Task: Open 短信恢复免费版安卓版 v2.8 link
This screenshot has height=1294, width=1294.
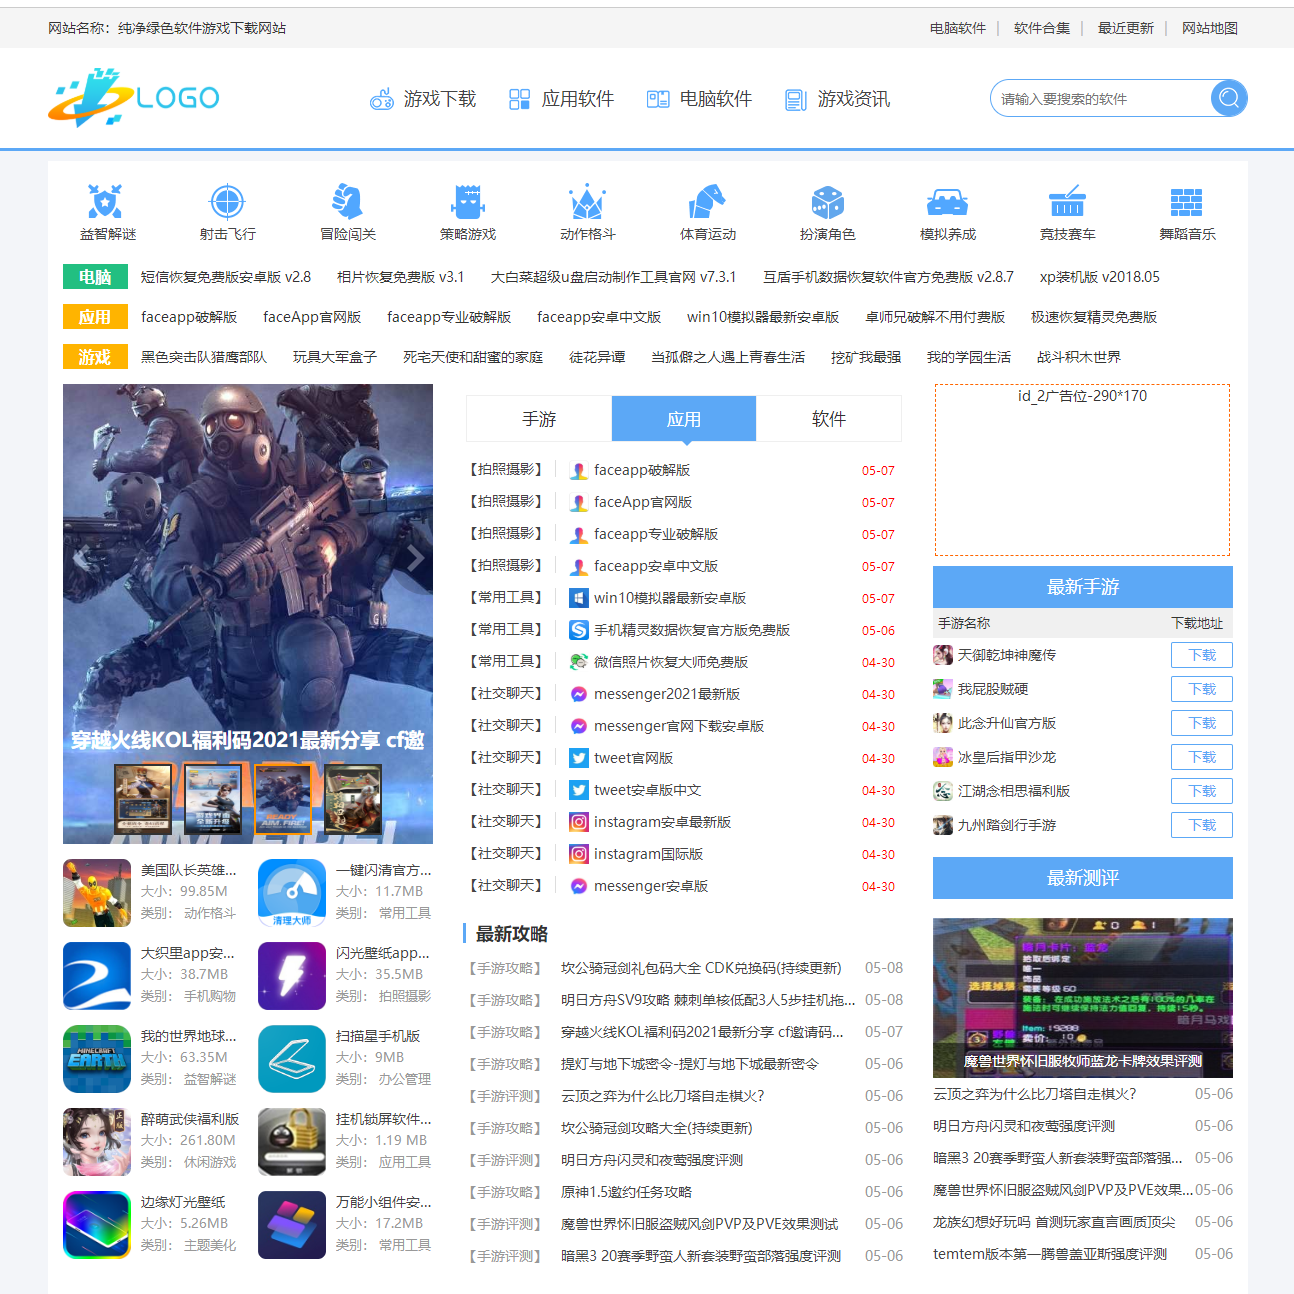Action: (226, 277)
